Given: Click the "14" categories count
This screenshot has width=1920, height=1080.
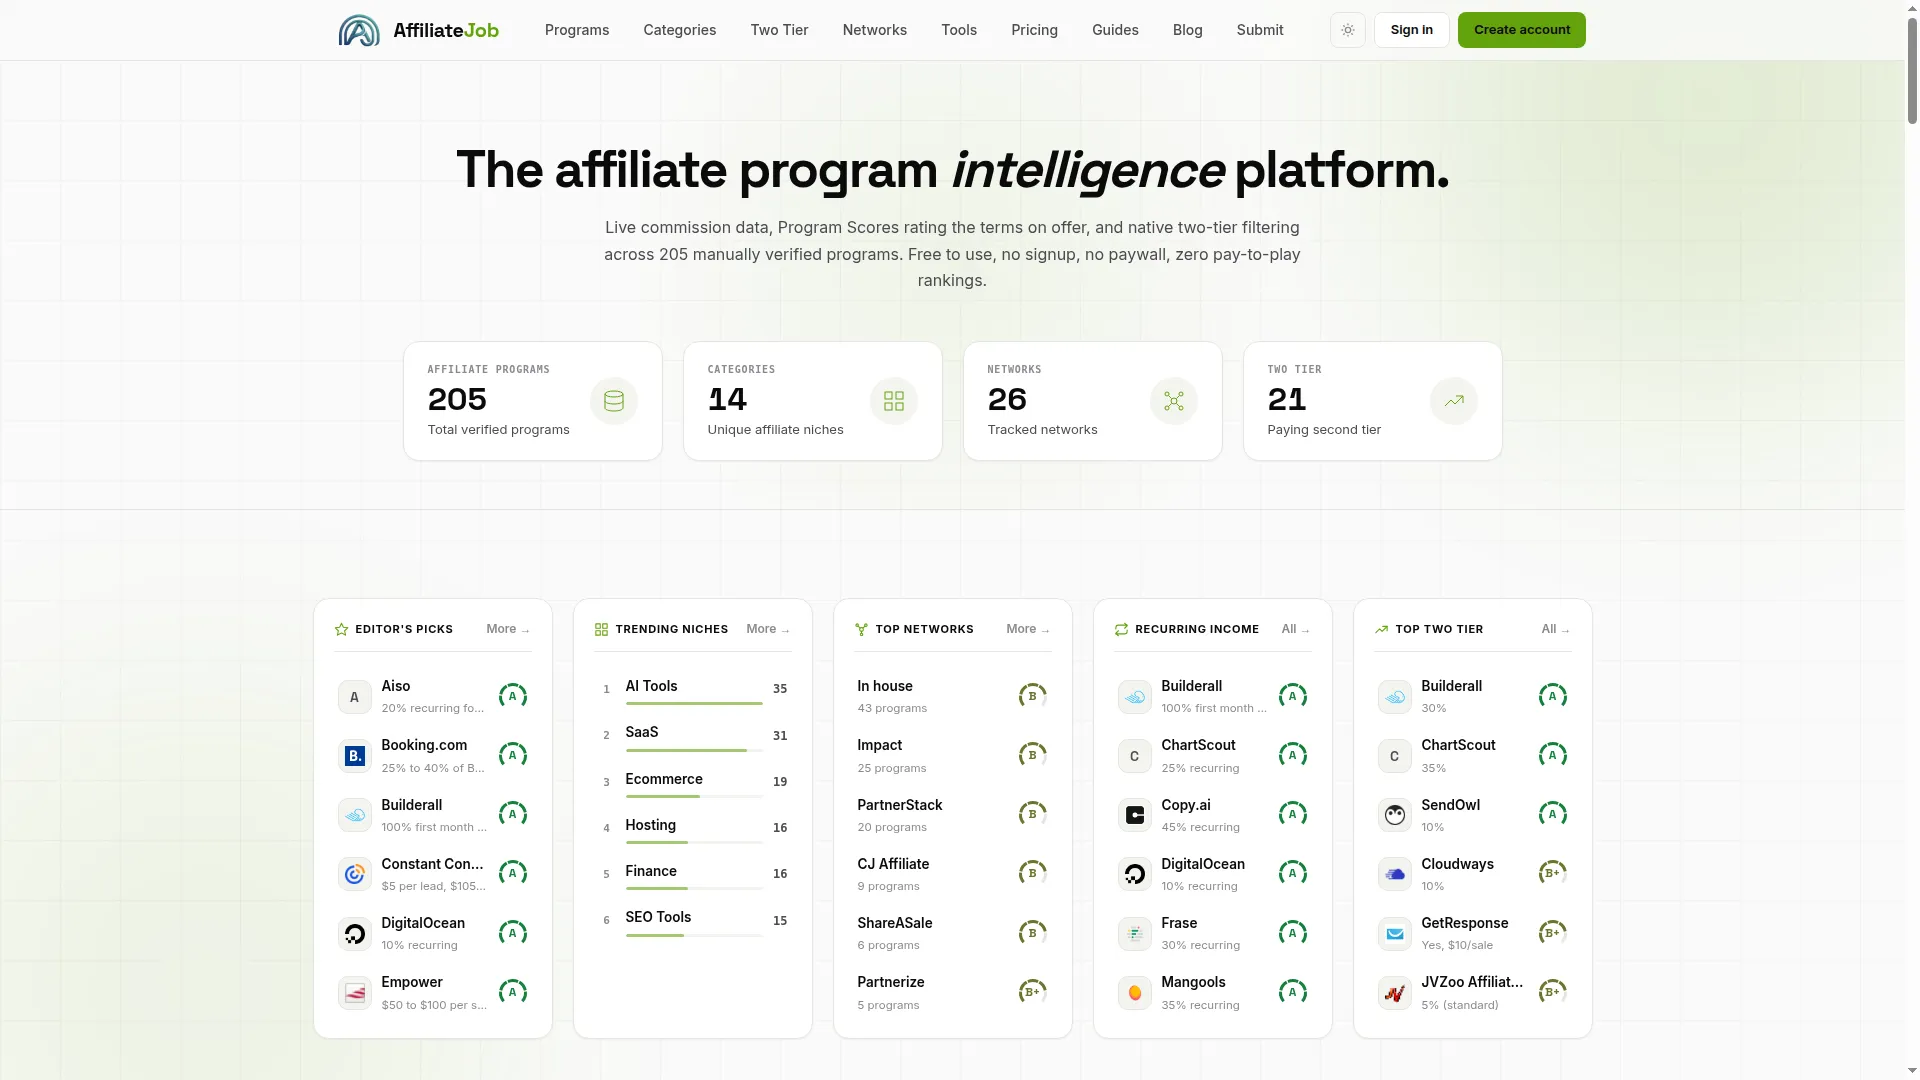Looking at the screenshot, I should point(727,400).
